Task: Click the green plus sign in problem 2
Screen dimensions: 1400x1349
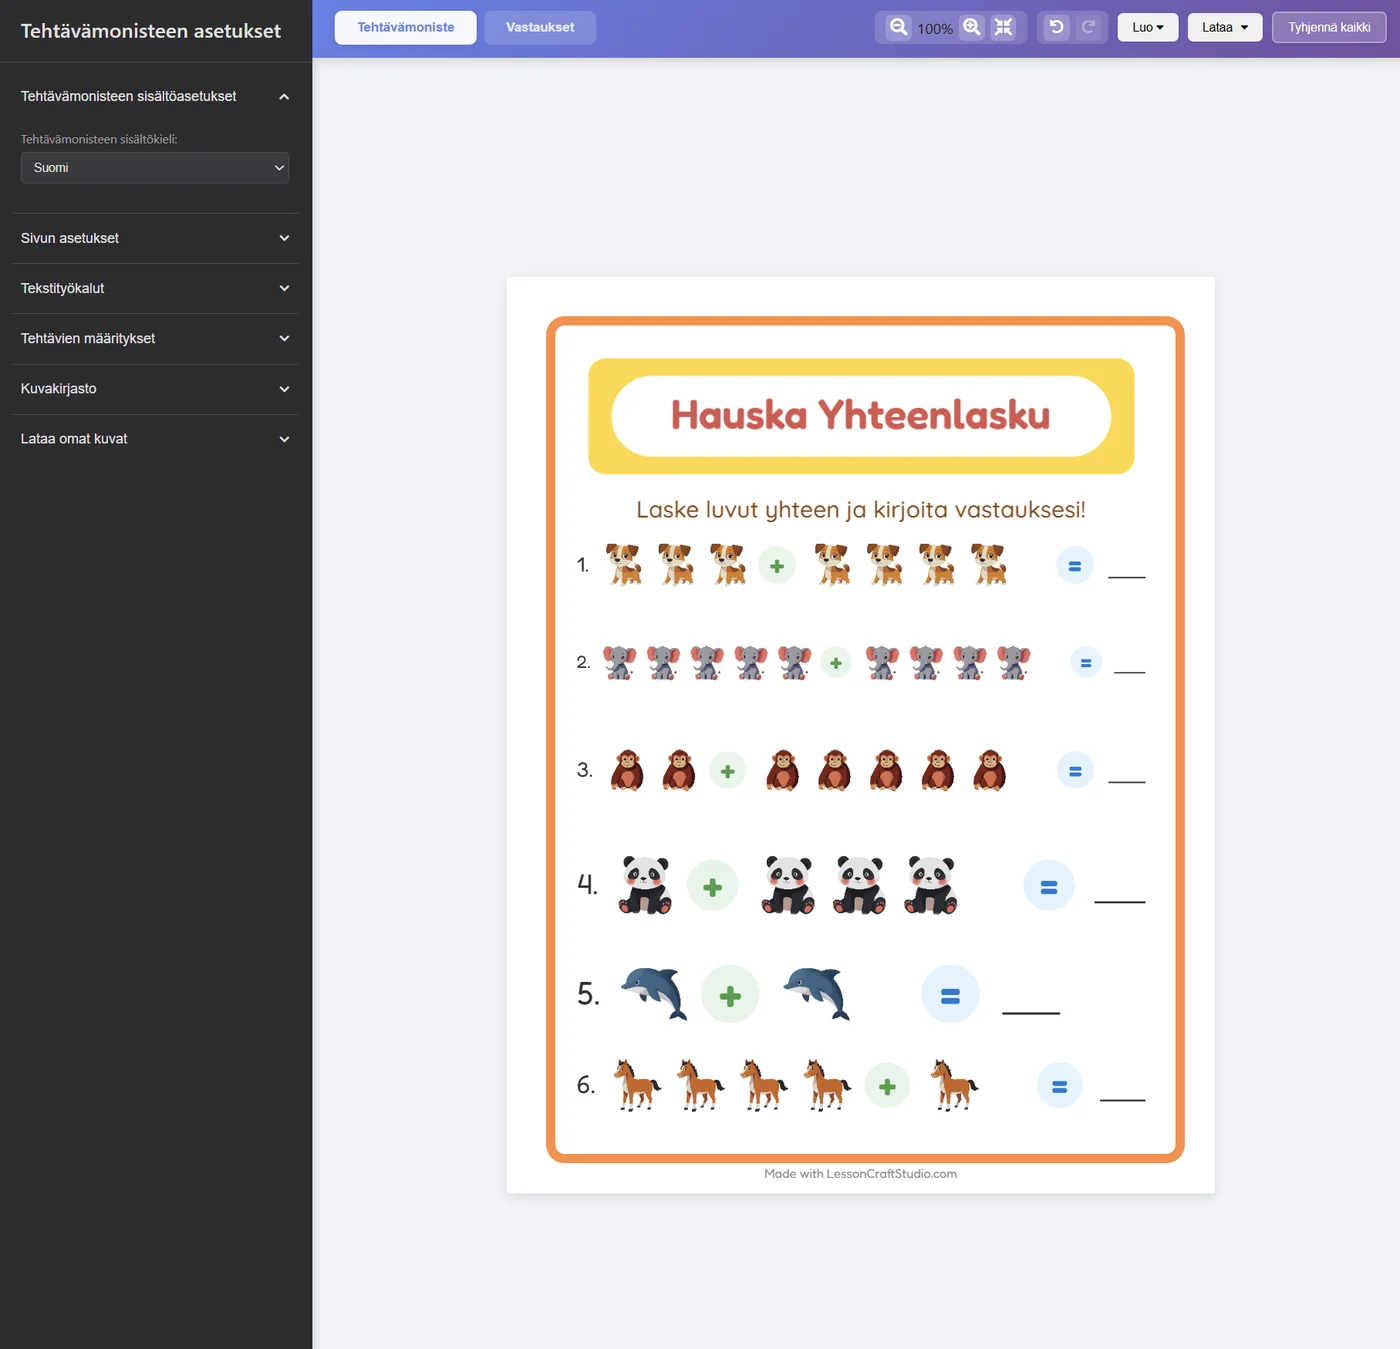Action: tap(836, 663)
